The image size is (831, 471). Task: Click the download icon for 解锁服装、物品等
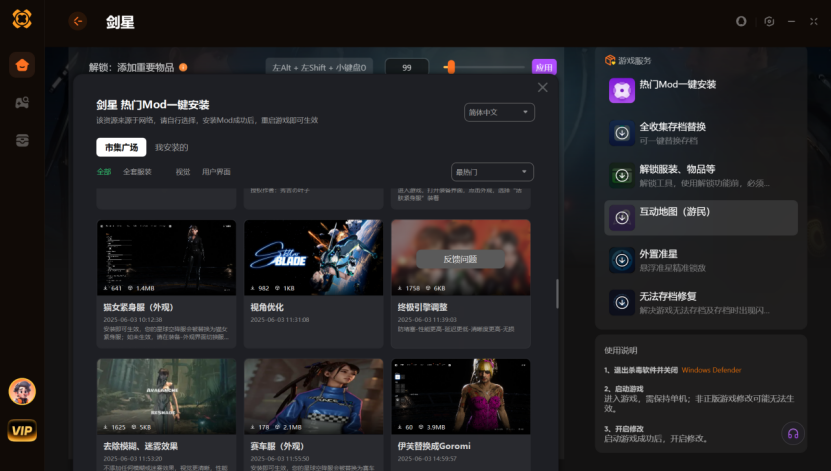click(622, 175)
